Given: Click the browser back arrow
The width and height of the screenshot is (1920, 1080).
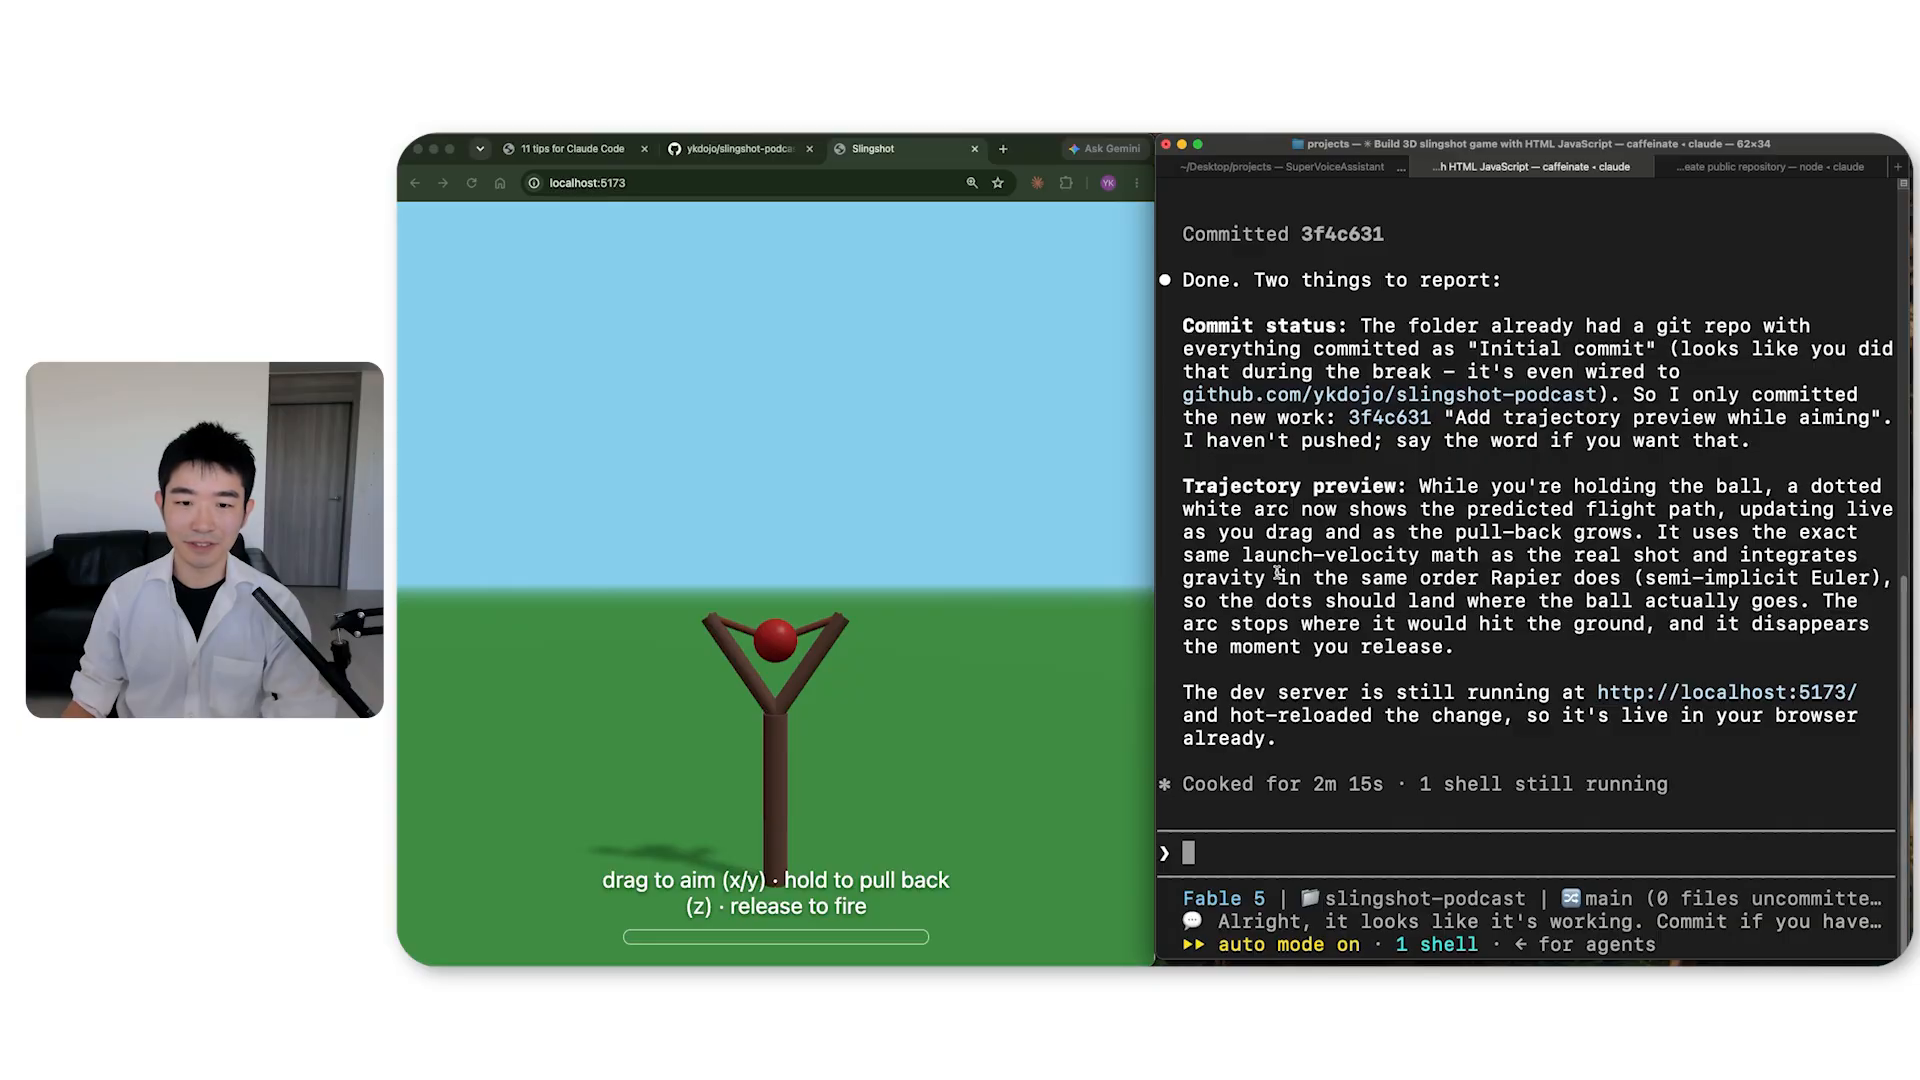Looking at the screenshot, I should (415, 183).
